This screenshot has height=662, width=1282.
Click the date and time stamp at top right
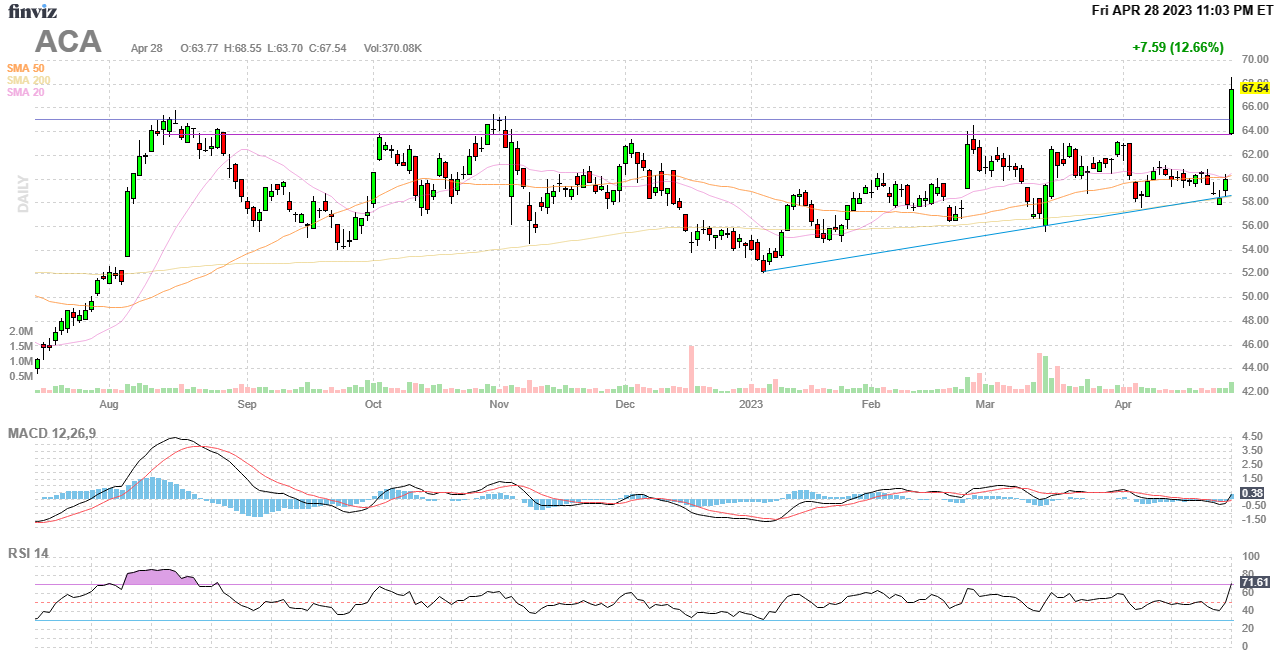point(1182,10)
